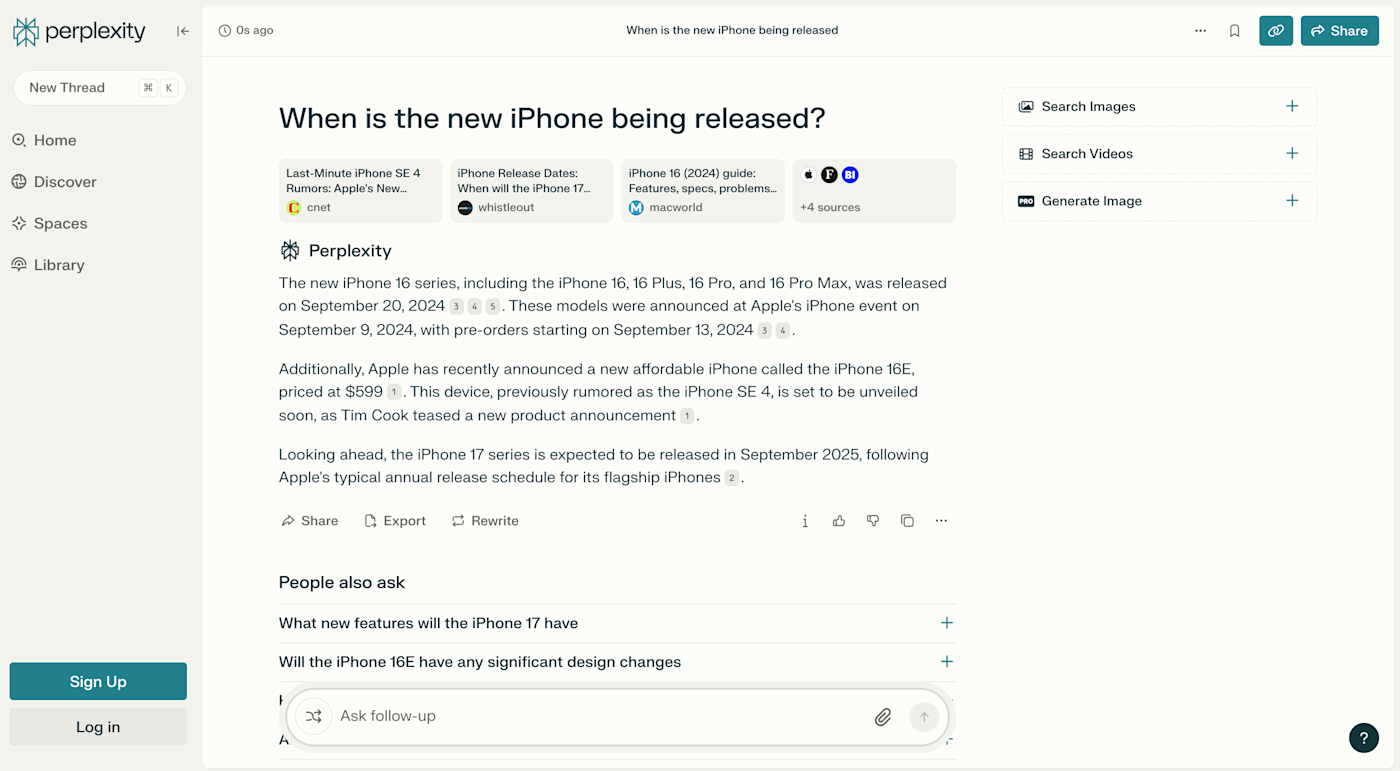Toggle the focus mode icon in the follow-up box
The image size is (1400, 771).
314,716
